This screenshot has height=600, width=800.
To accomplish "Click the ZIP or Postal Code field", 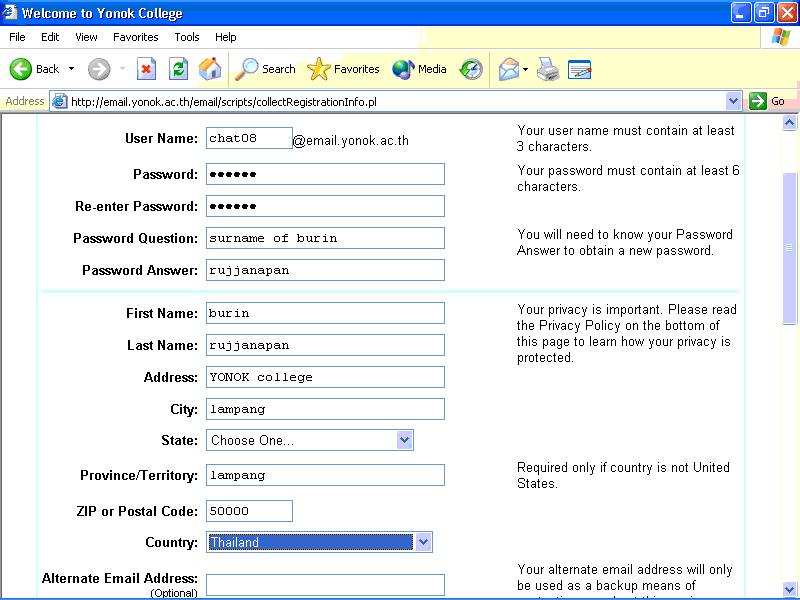I will (x=249, y=511).
